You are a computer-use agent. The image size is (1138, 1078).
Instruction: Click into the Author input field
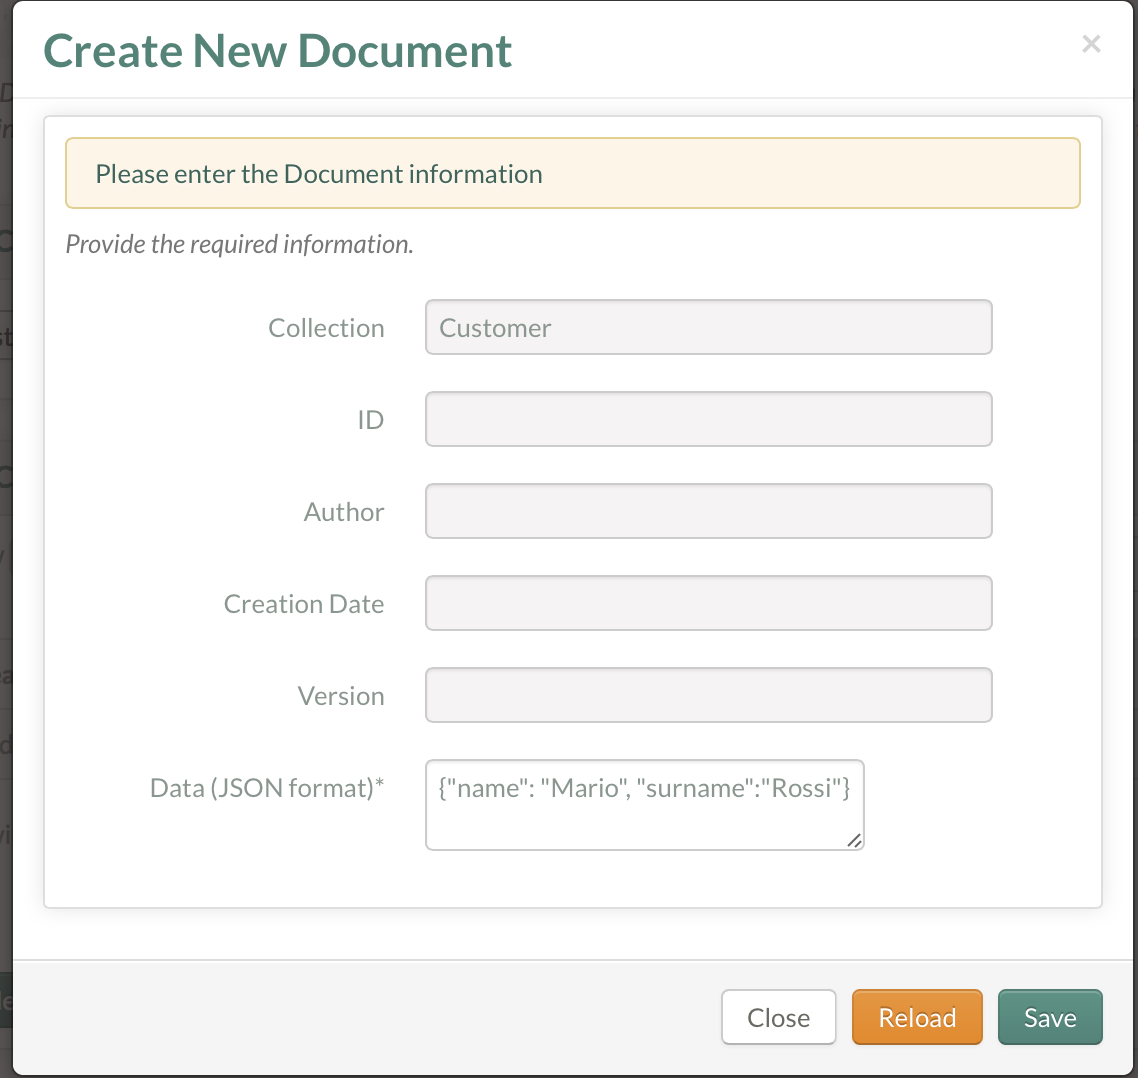pos(708,511)
